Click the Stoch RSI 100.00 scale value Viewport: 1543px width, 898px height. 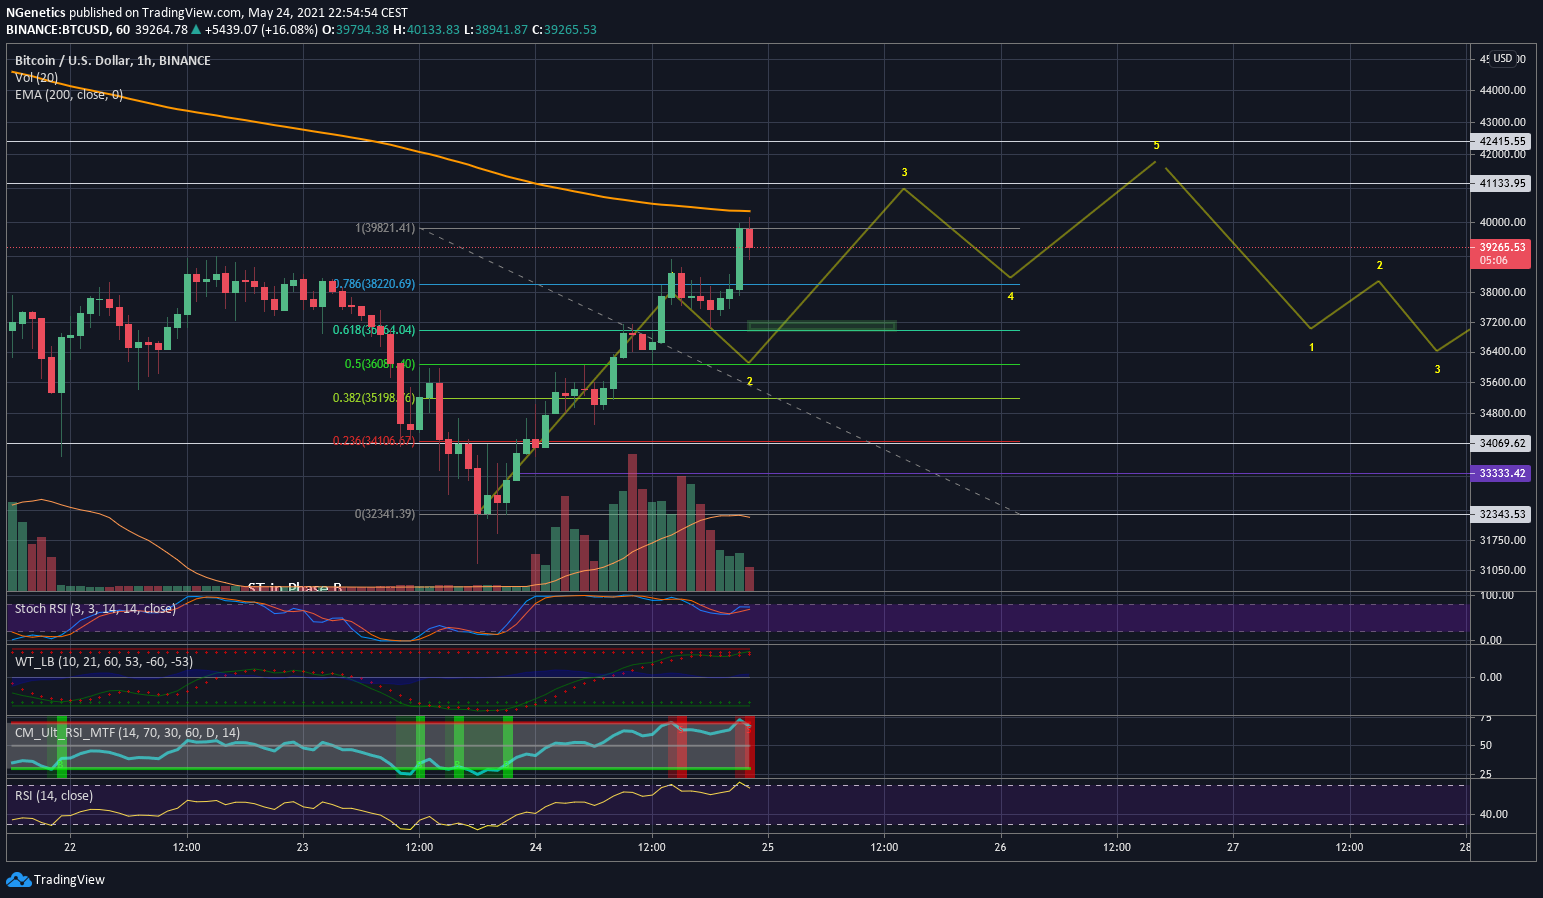(x=1496, y=595)
